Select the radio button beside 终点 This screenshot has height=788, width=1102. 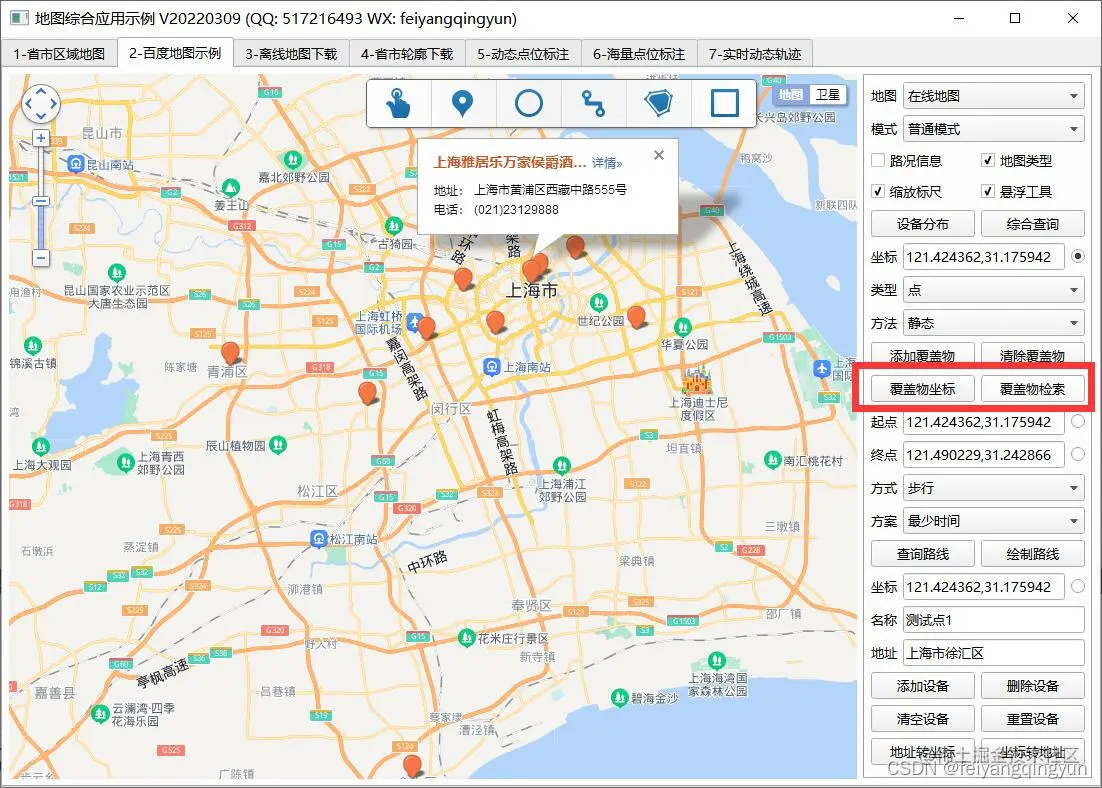click(x=1077, y=455)
